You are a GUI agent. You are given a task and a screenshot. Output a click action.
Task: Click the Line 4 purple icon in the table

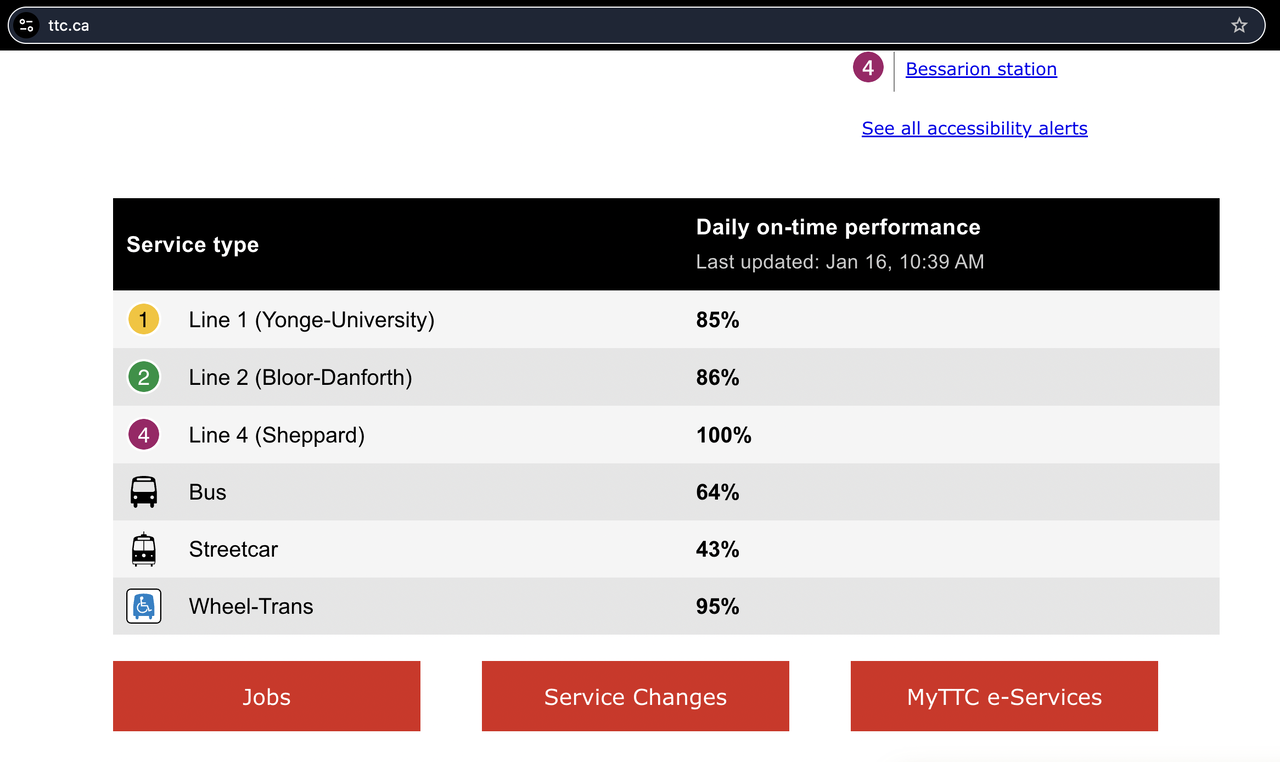tap(144, 435)
